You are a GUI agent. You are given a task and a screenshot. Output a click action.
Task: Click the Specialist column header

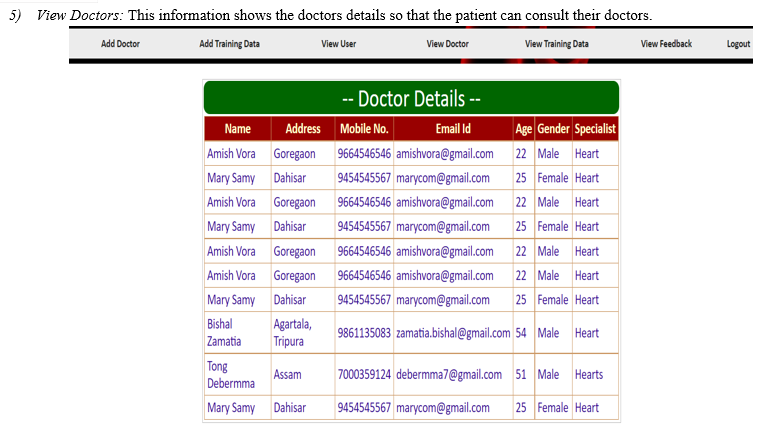595,129
